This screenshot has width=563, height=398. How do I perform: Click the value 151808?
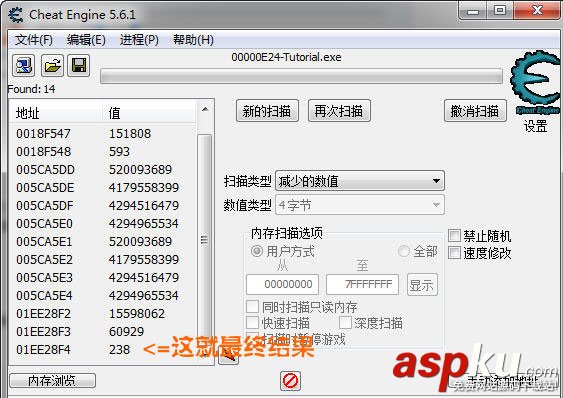click(x=130, y=134)
